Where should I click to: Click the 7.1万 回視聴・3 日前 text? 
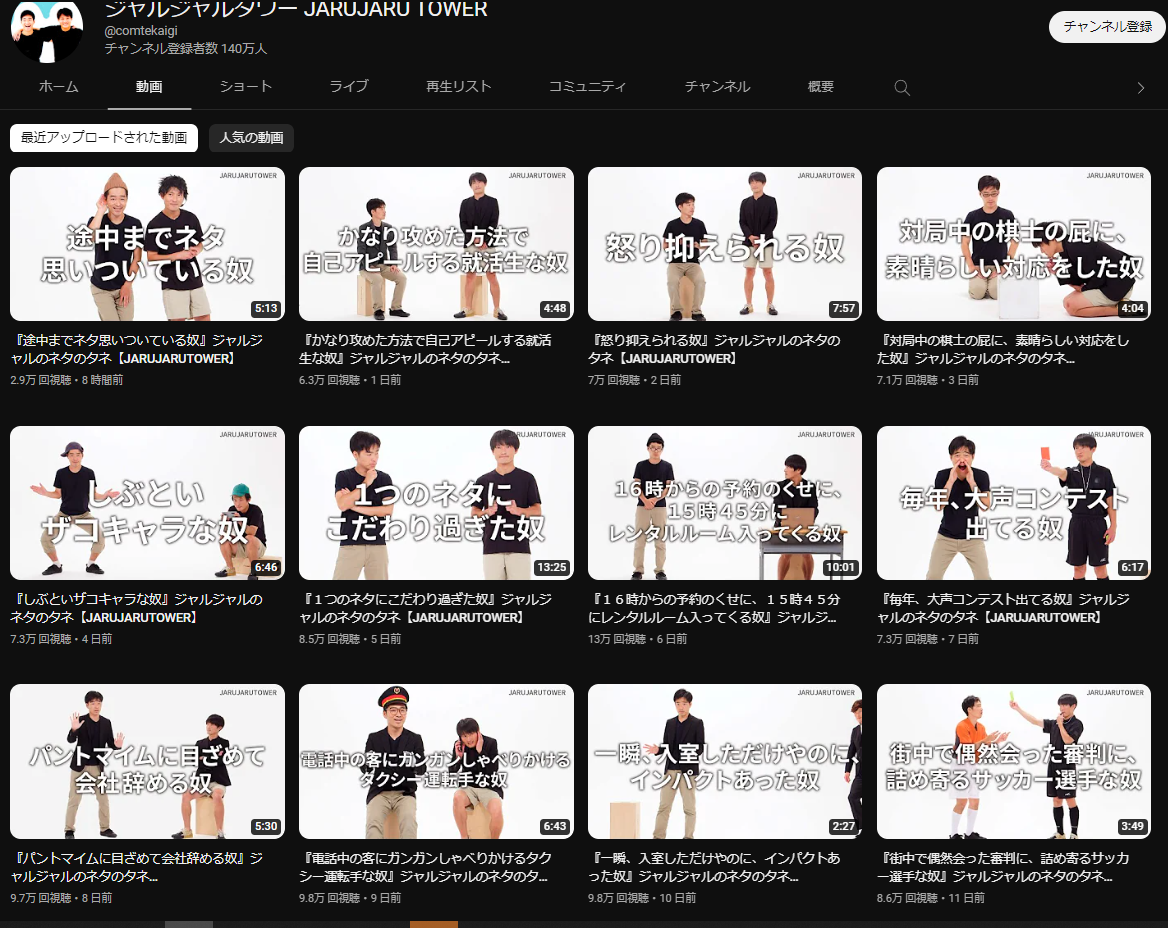click(928, 380)
